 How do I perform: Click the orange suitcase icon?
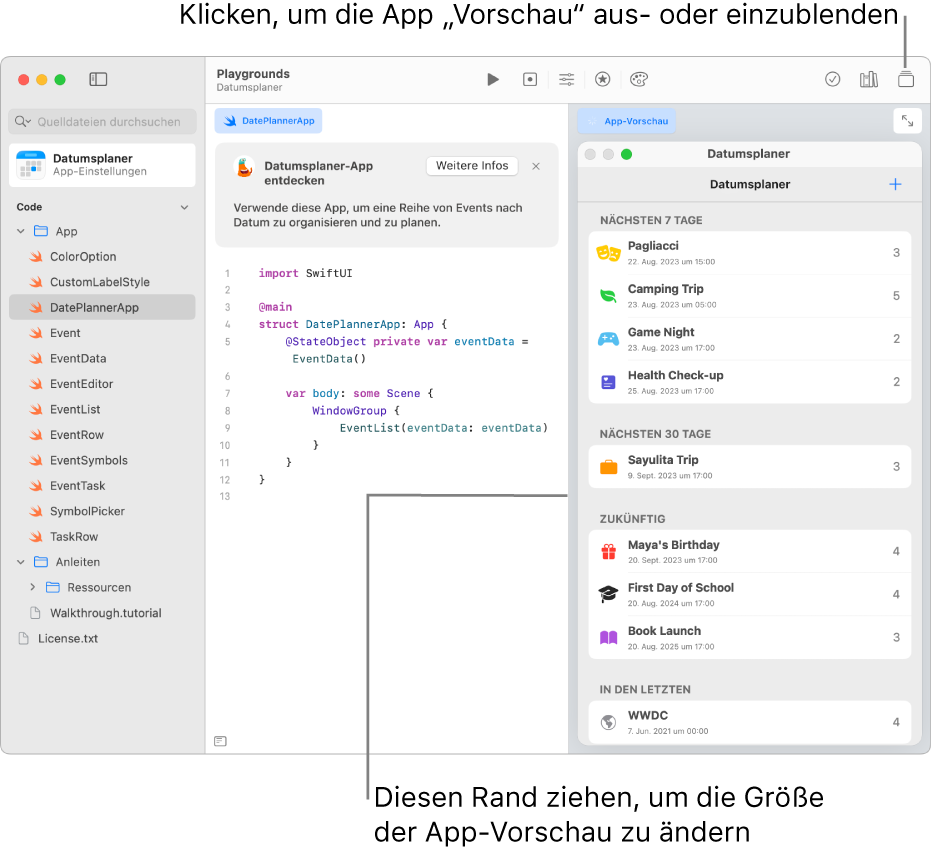(608, 467)
